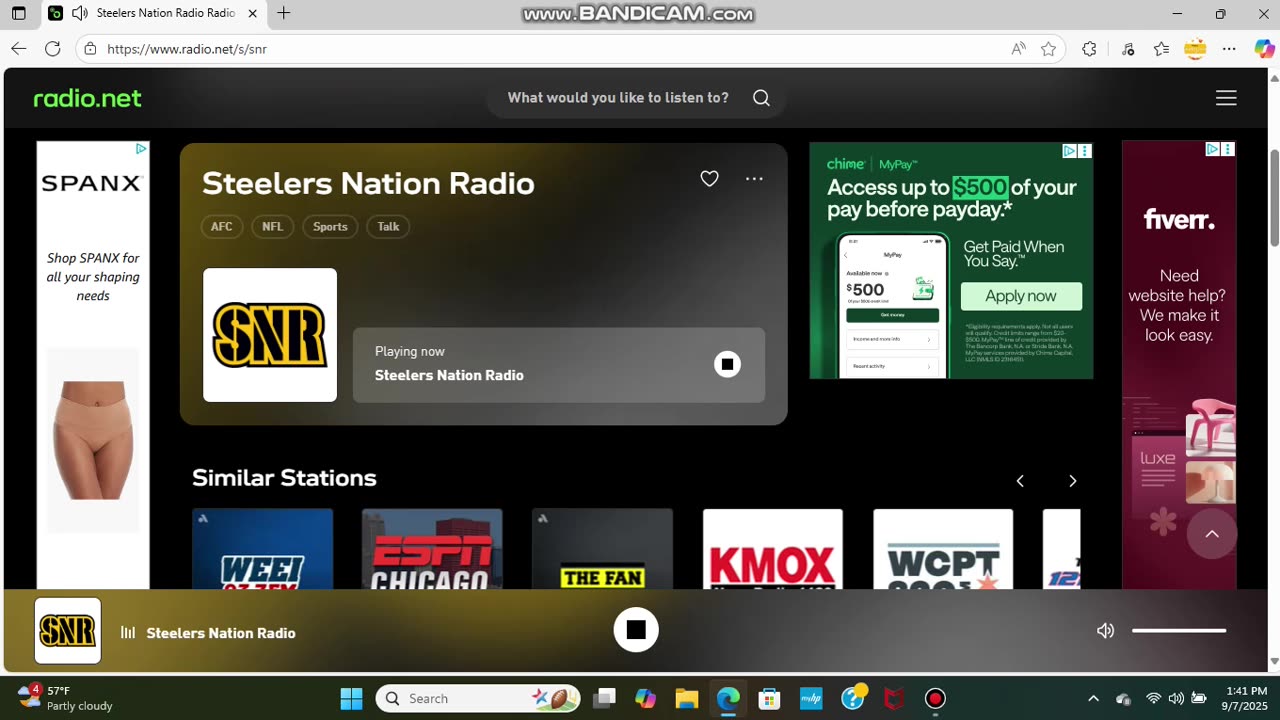
Task: Show previous similar stations arrow
Action: click(1020, 481)
